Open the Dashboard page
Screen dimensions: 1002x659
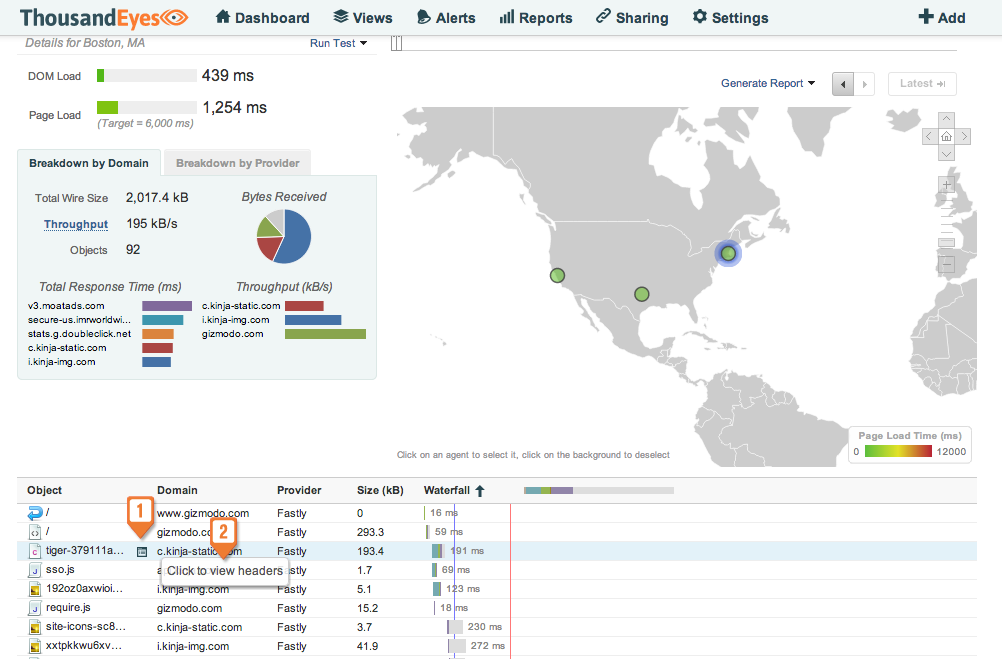pyautogui.click(x=262, y=17)
